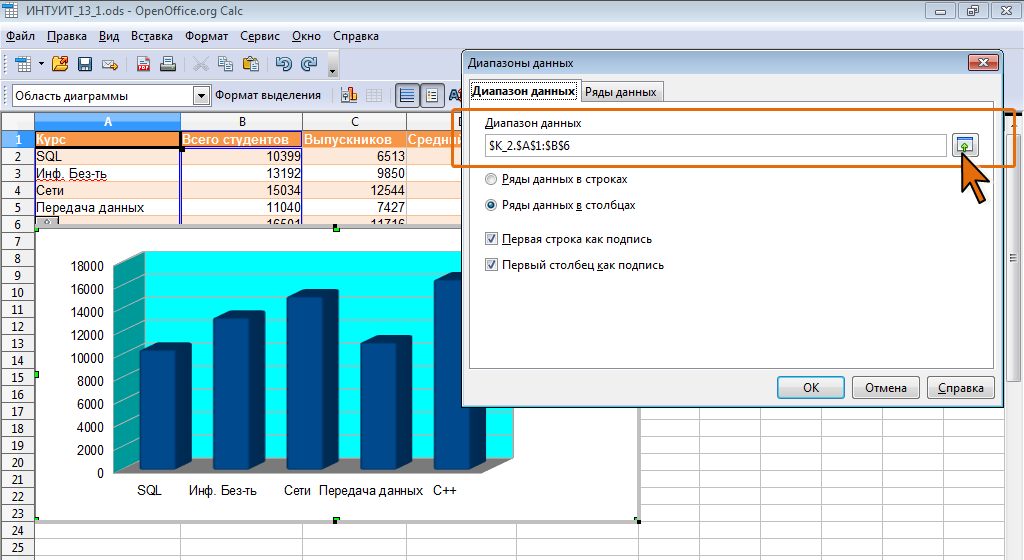Open the Сервис menu

pyautogui.click(x=260, y=36)
